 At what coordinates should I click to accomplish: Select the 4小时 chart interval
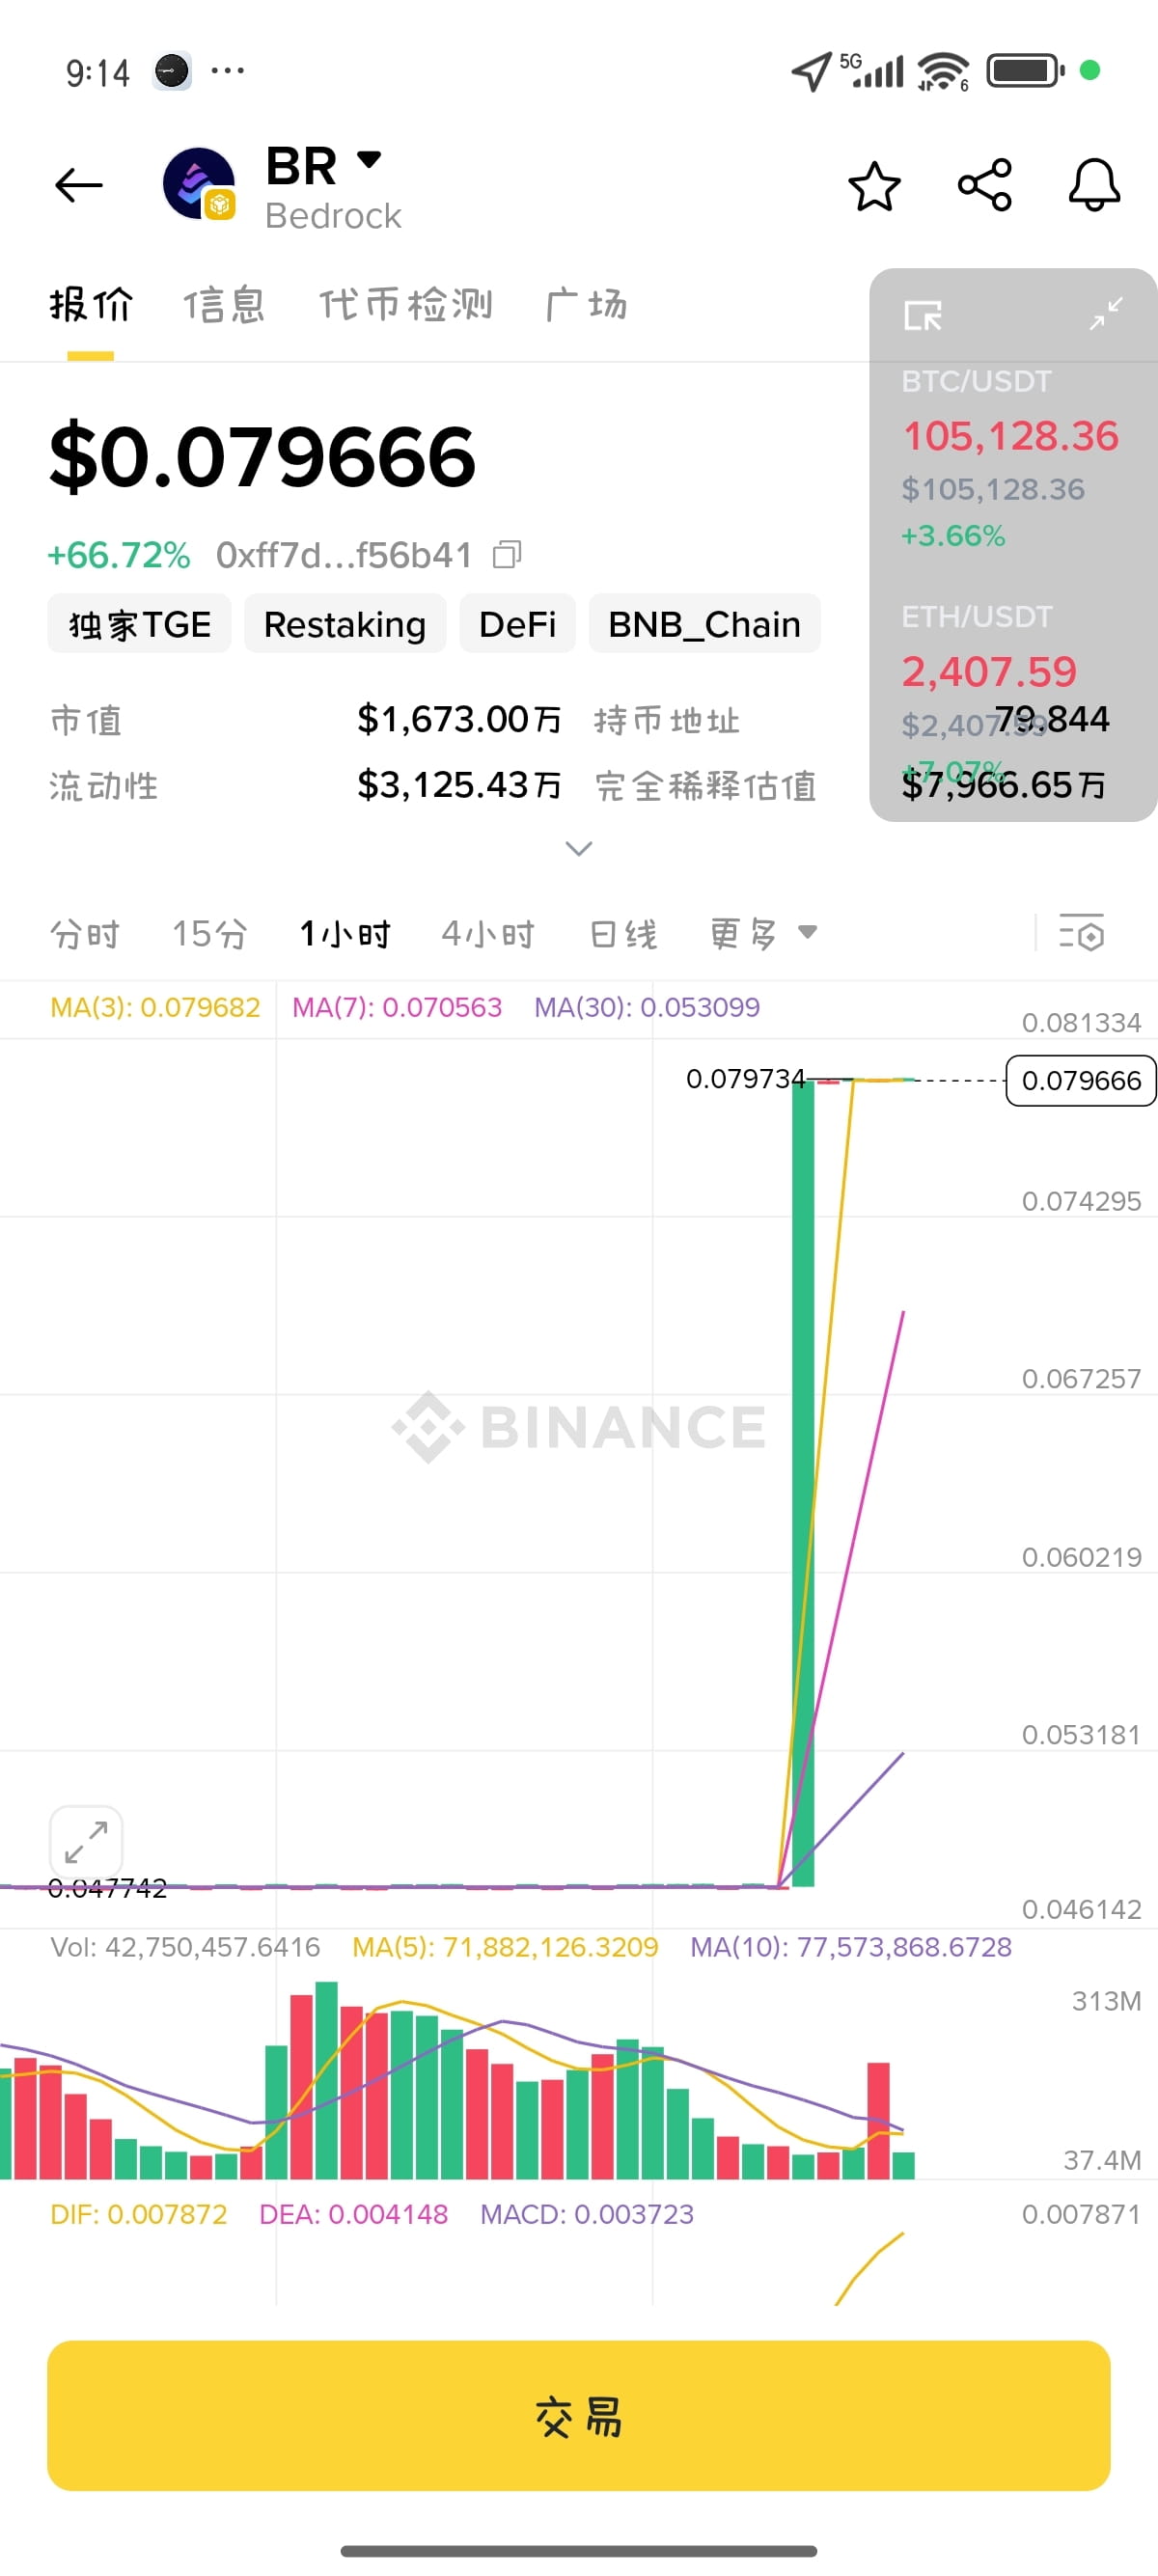tap(488, 933)
